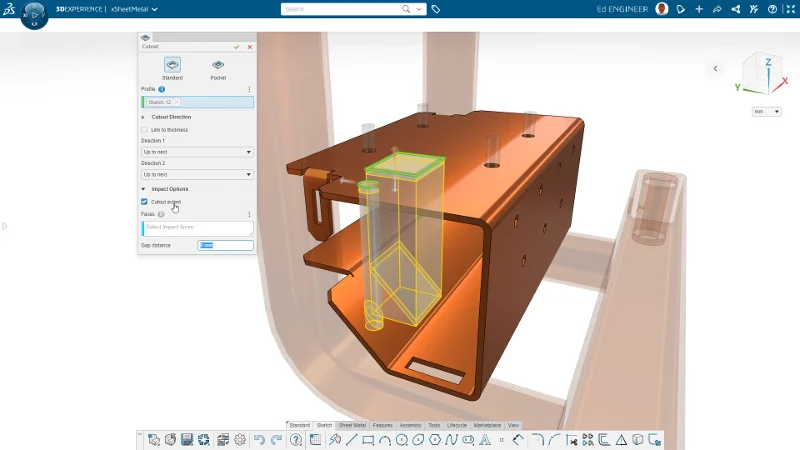Click the tag icon beside search bar
Viewport: 800px width, 450px height.
coord(436,9)
